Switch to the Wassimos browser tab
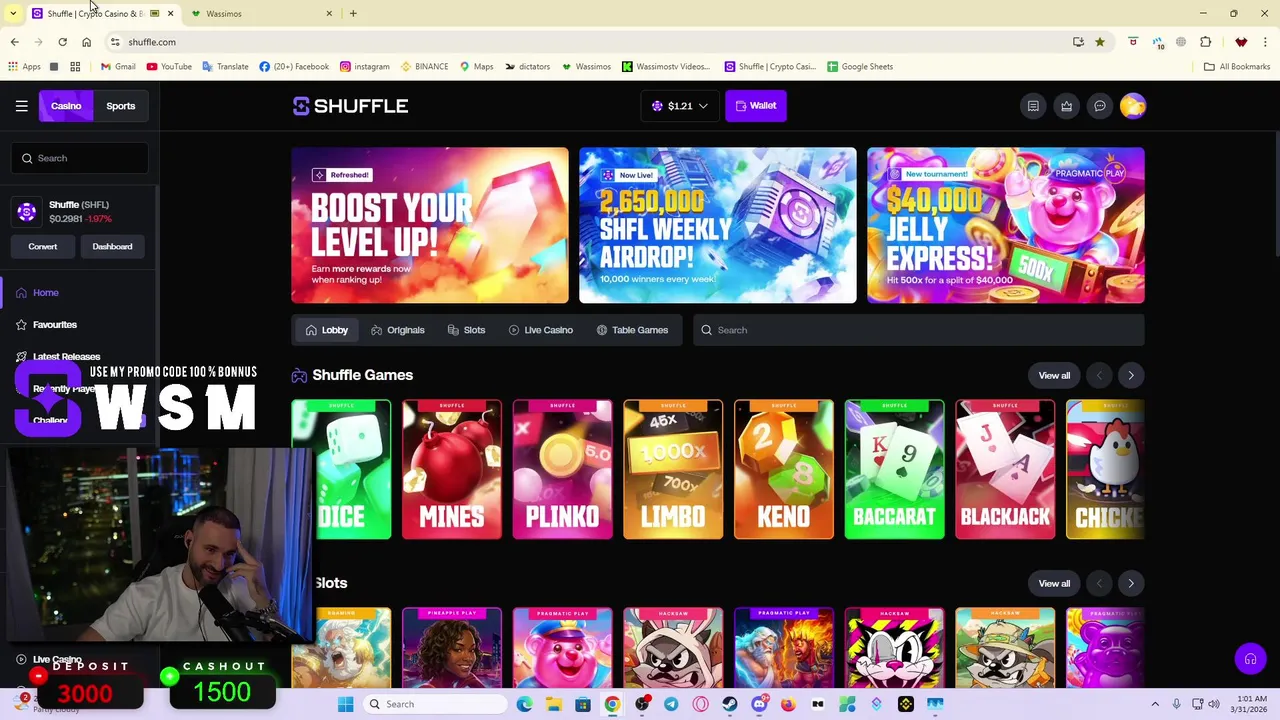This screenshot has width=1280, height=720. (x=262, y=13)
